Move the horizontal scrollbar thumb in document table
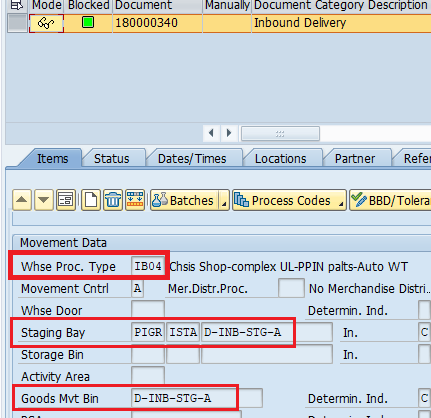431x418 pixels. click(x=280, y=133)
